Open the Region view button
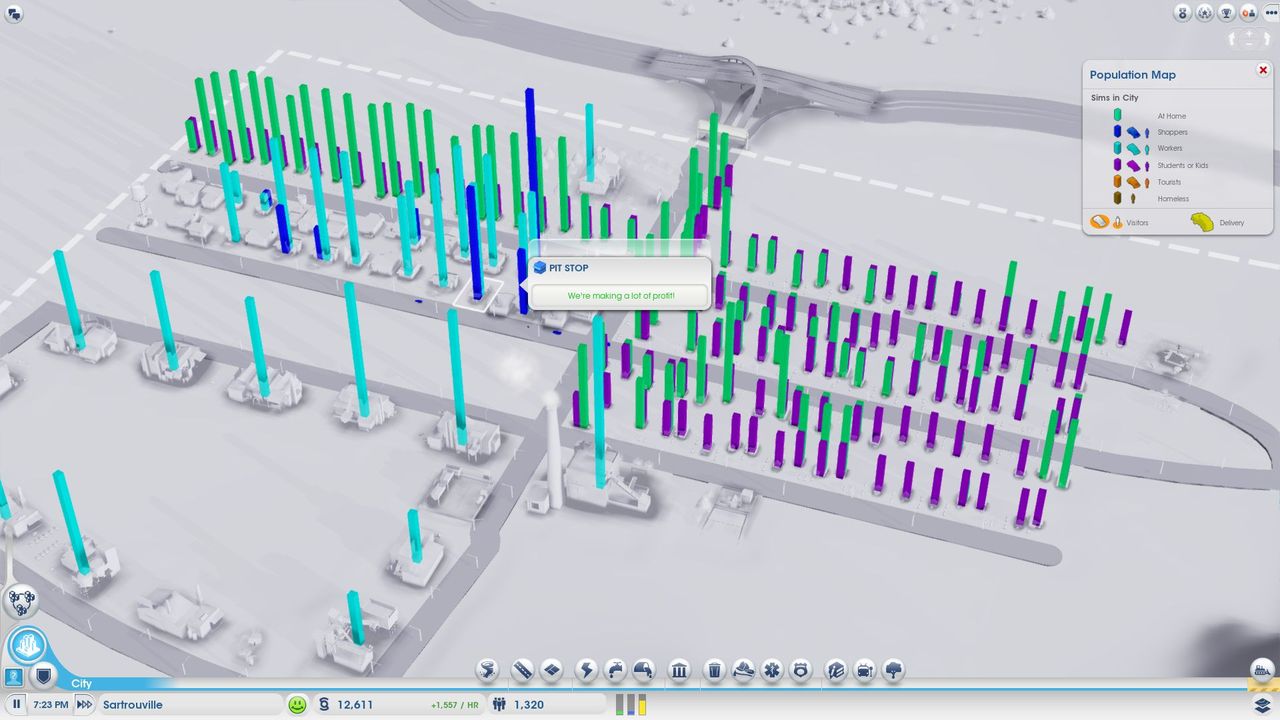 (x=20, y=601)
